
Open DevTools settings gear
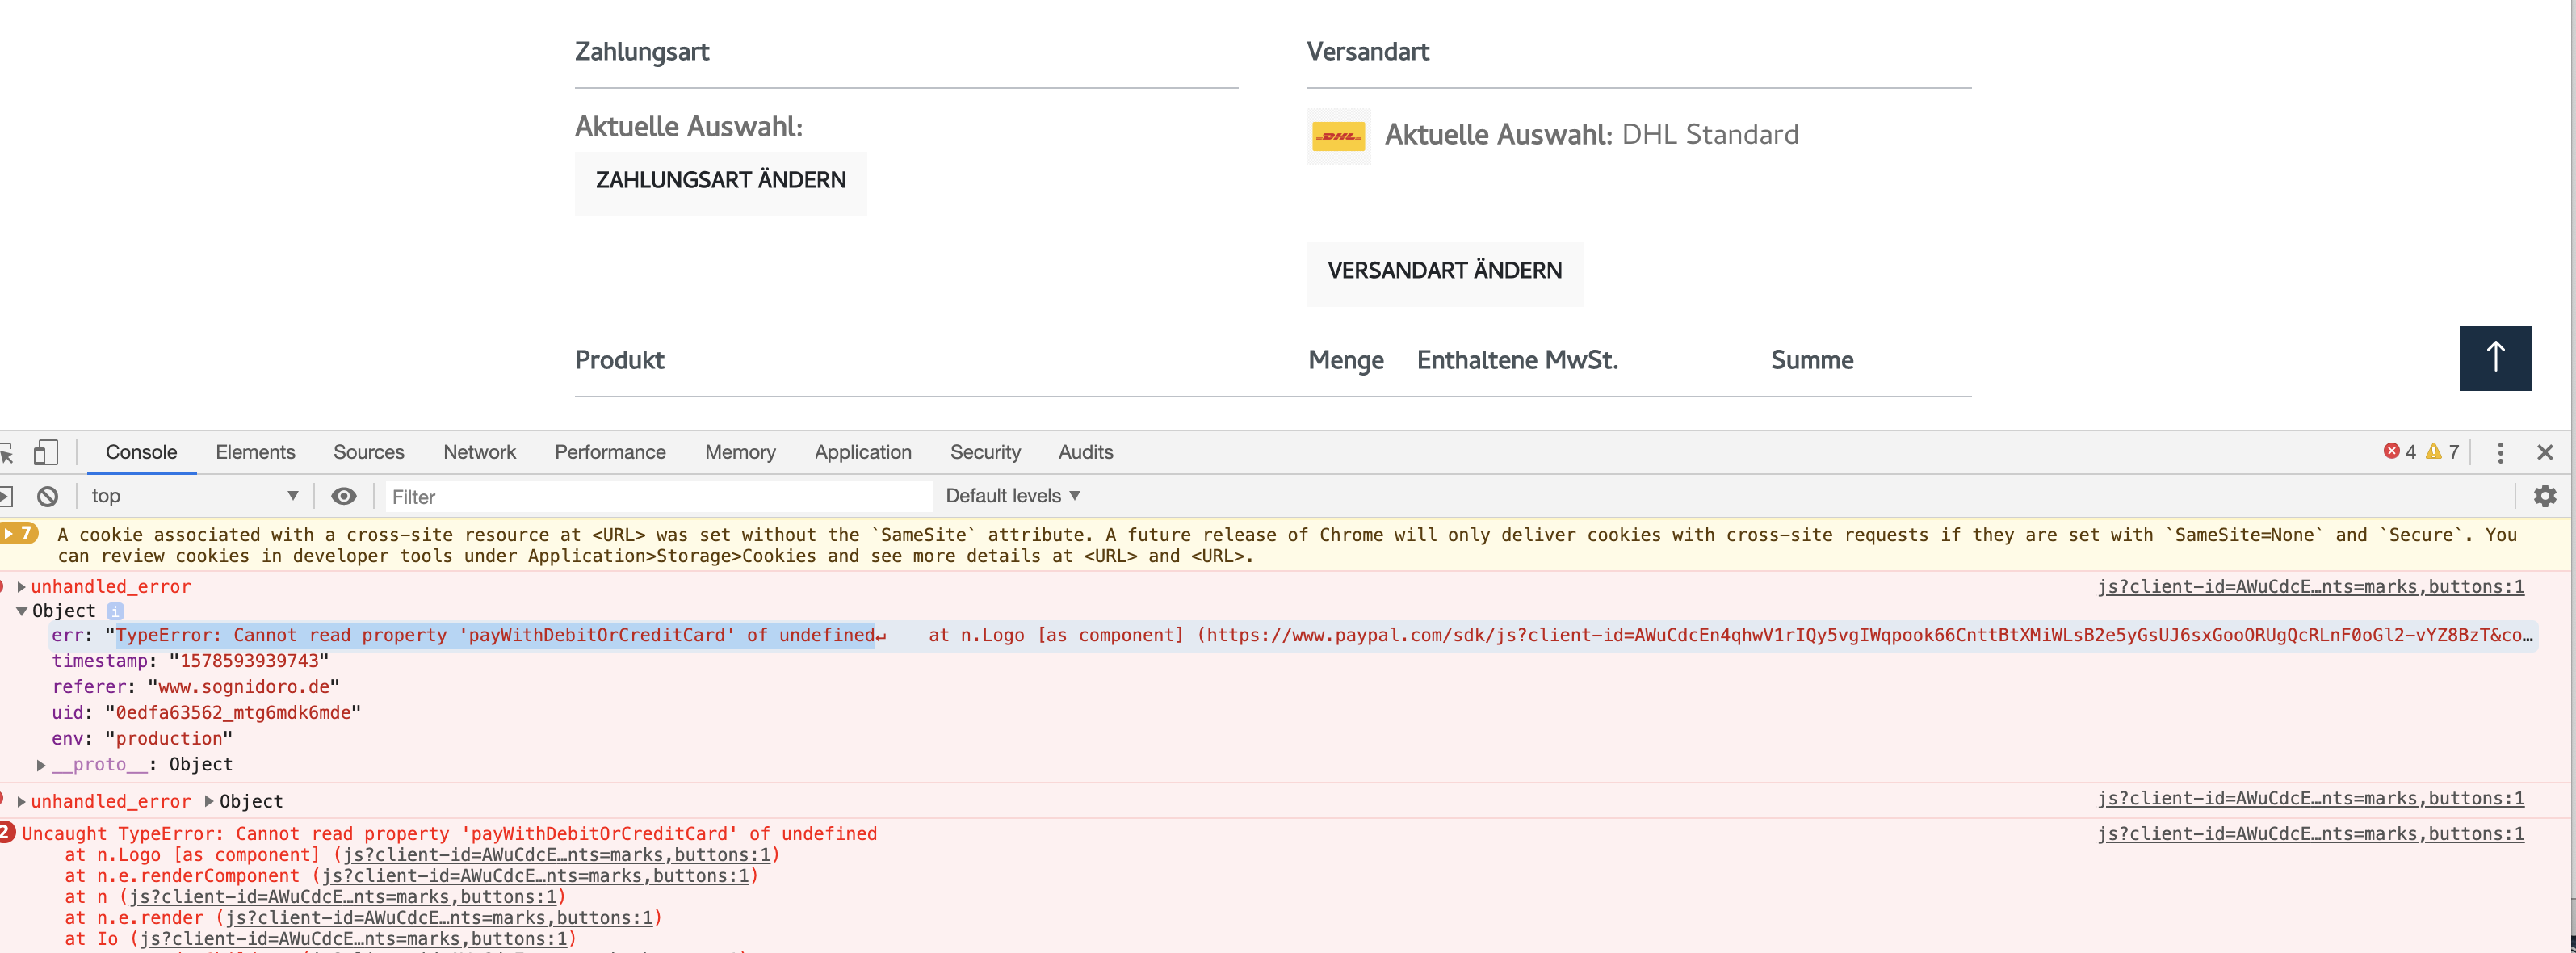[x=2545, y=496]
